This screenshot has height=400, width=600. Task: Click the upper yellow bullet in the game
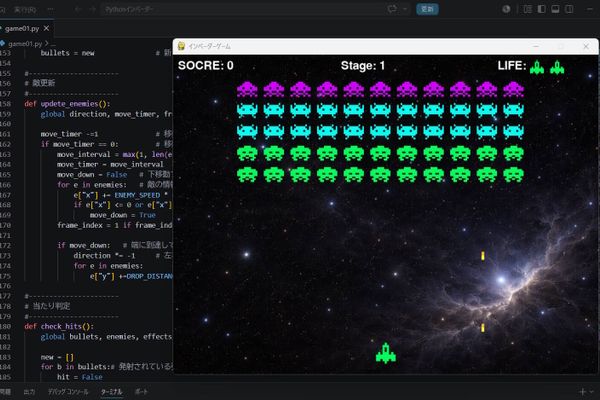pyautogui.click(x=483, y=256)
